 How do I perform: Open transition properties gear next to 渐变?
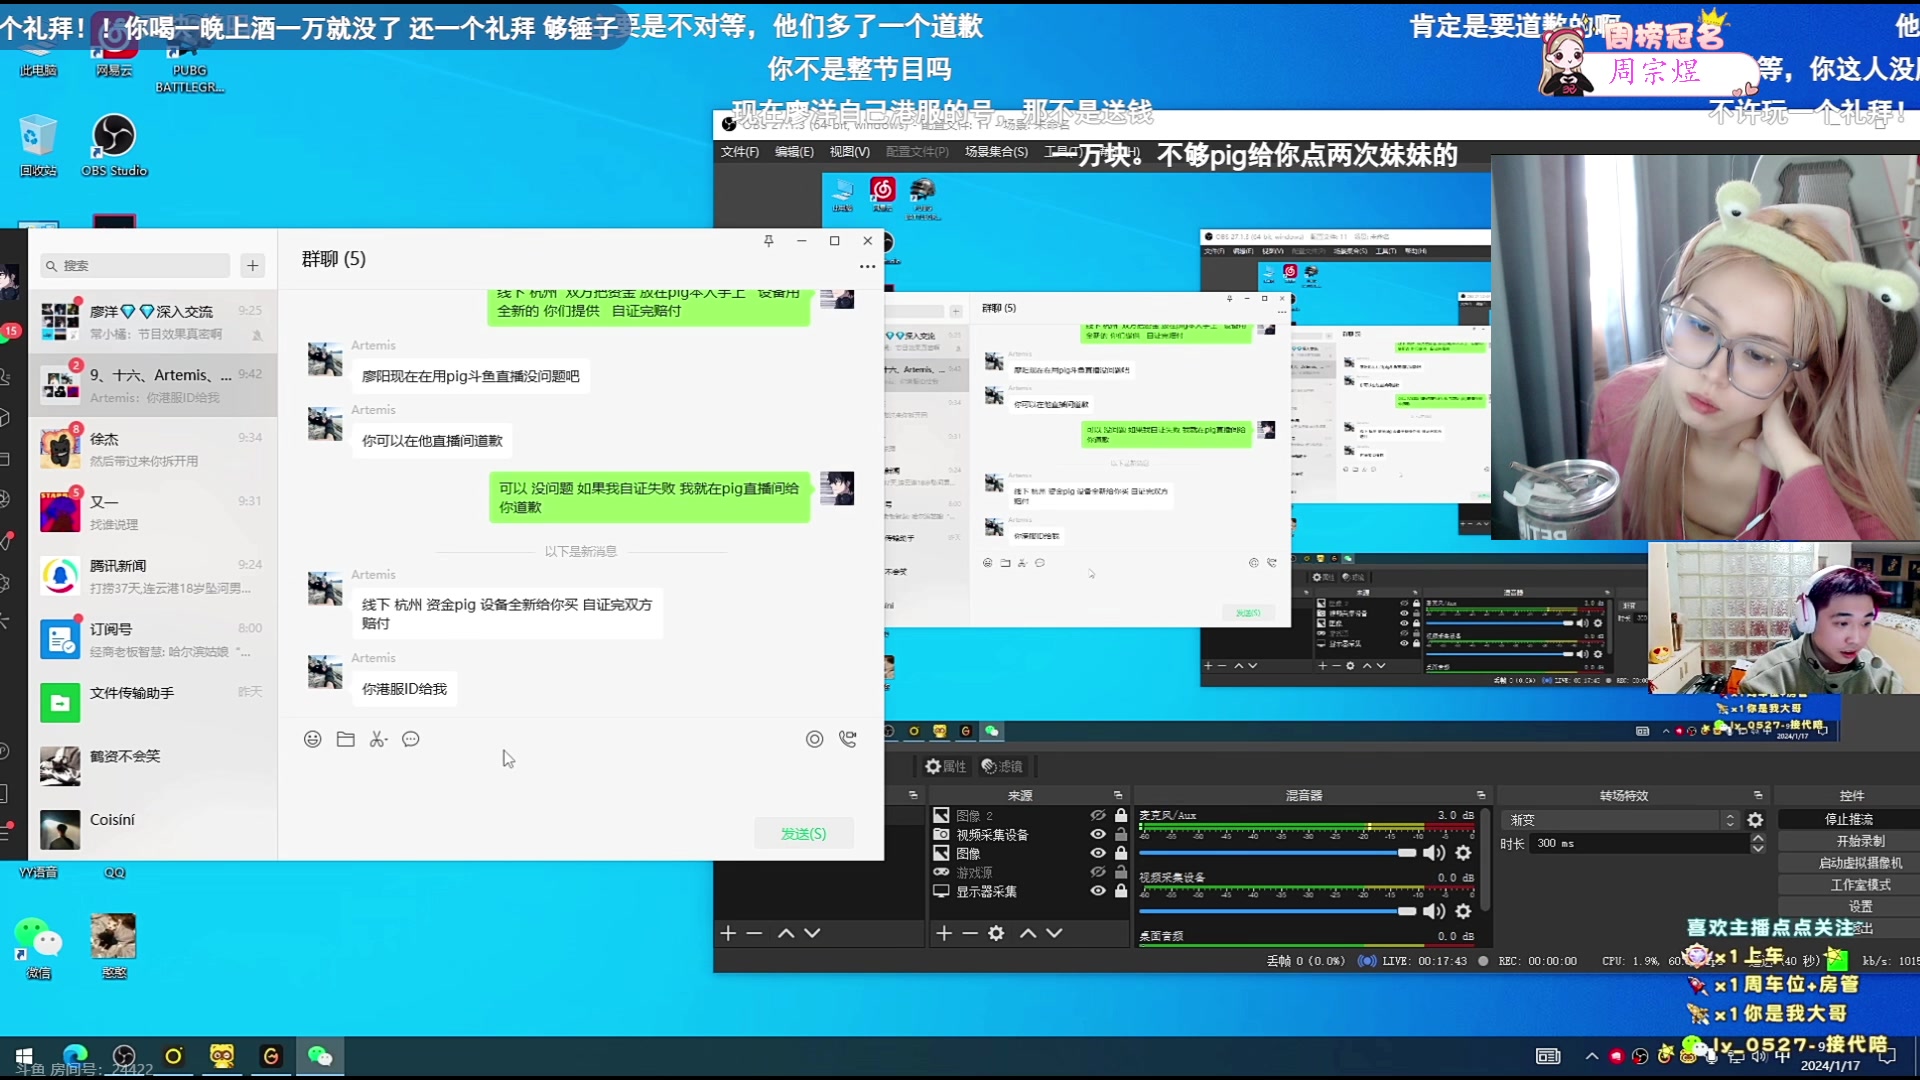point(1755,820)
